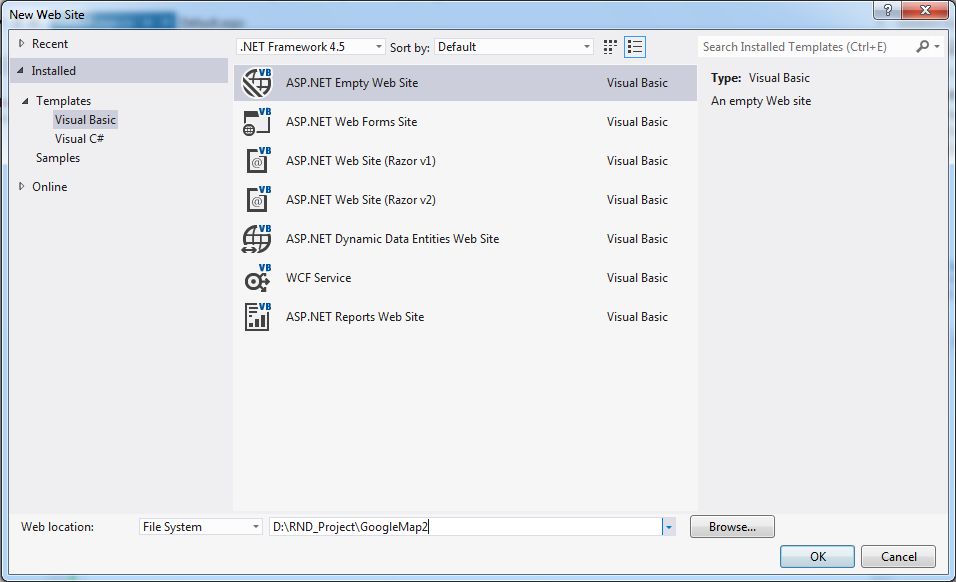Open the web location path history dropdown arrow
Image resolution: width=956 pixels, height=582 pixels.
click(x=669, y=527)
